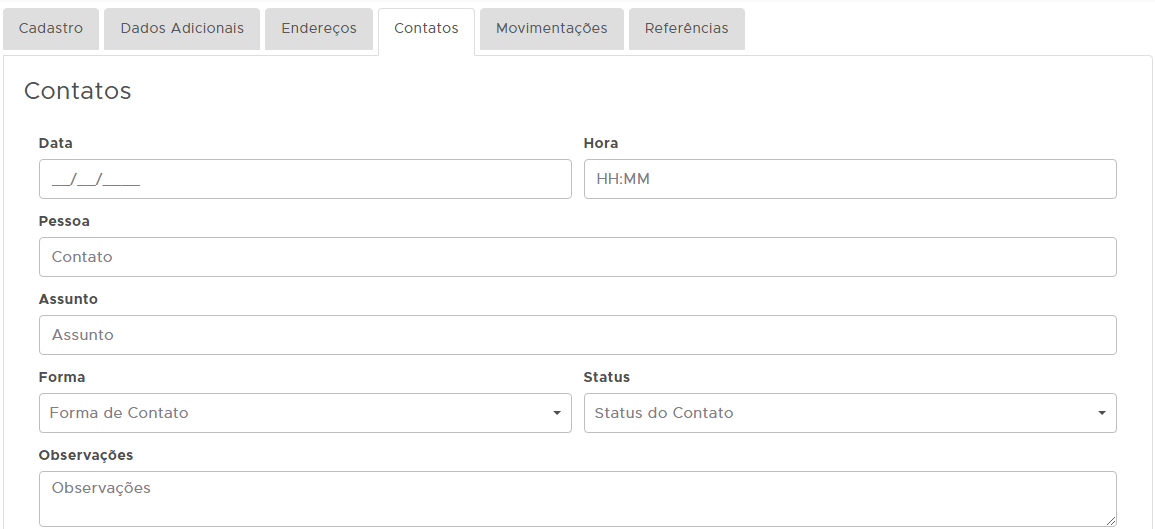Open the Dados Adicionais tab

pos(182,29)
